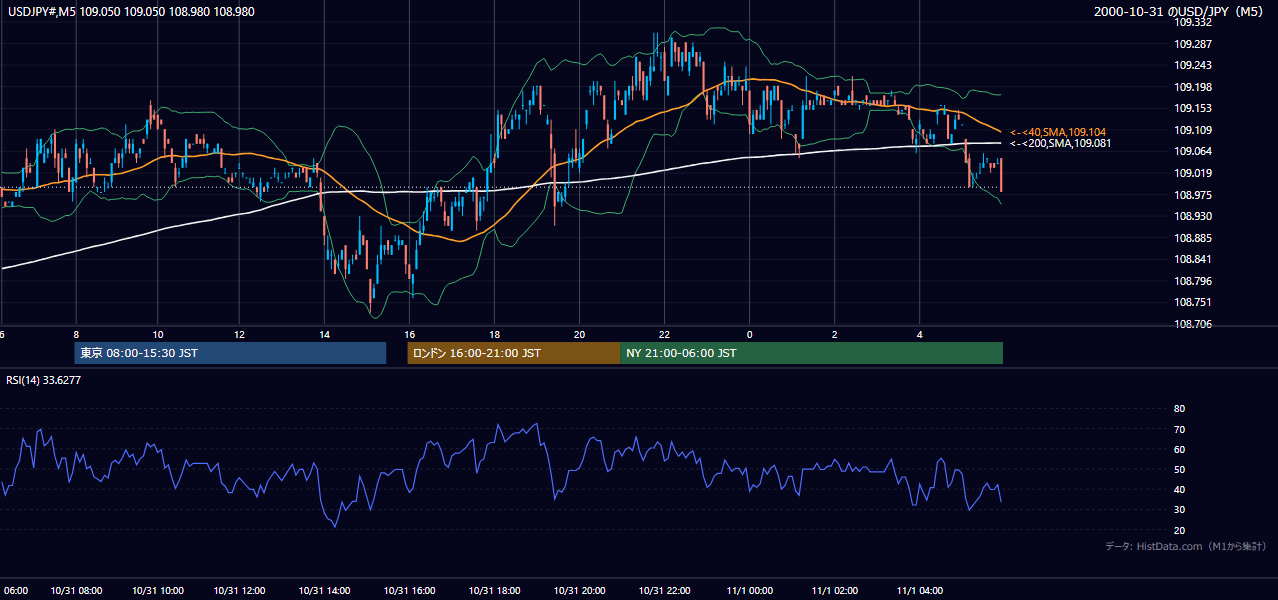Click the '10/31 20:00' time axis label

point(579,591)
